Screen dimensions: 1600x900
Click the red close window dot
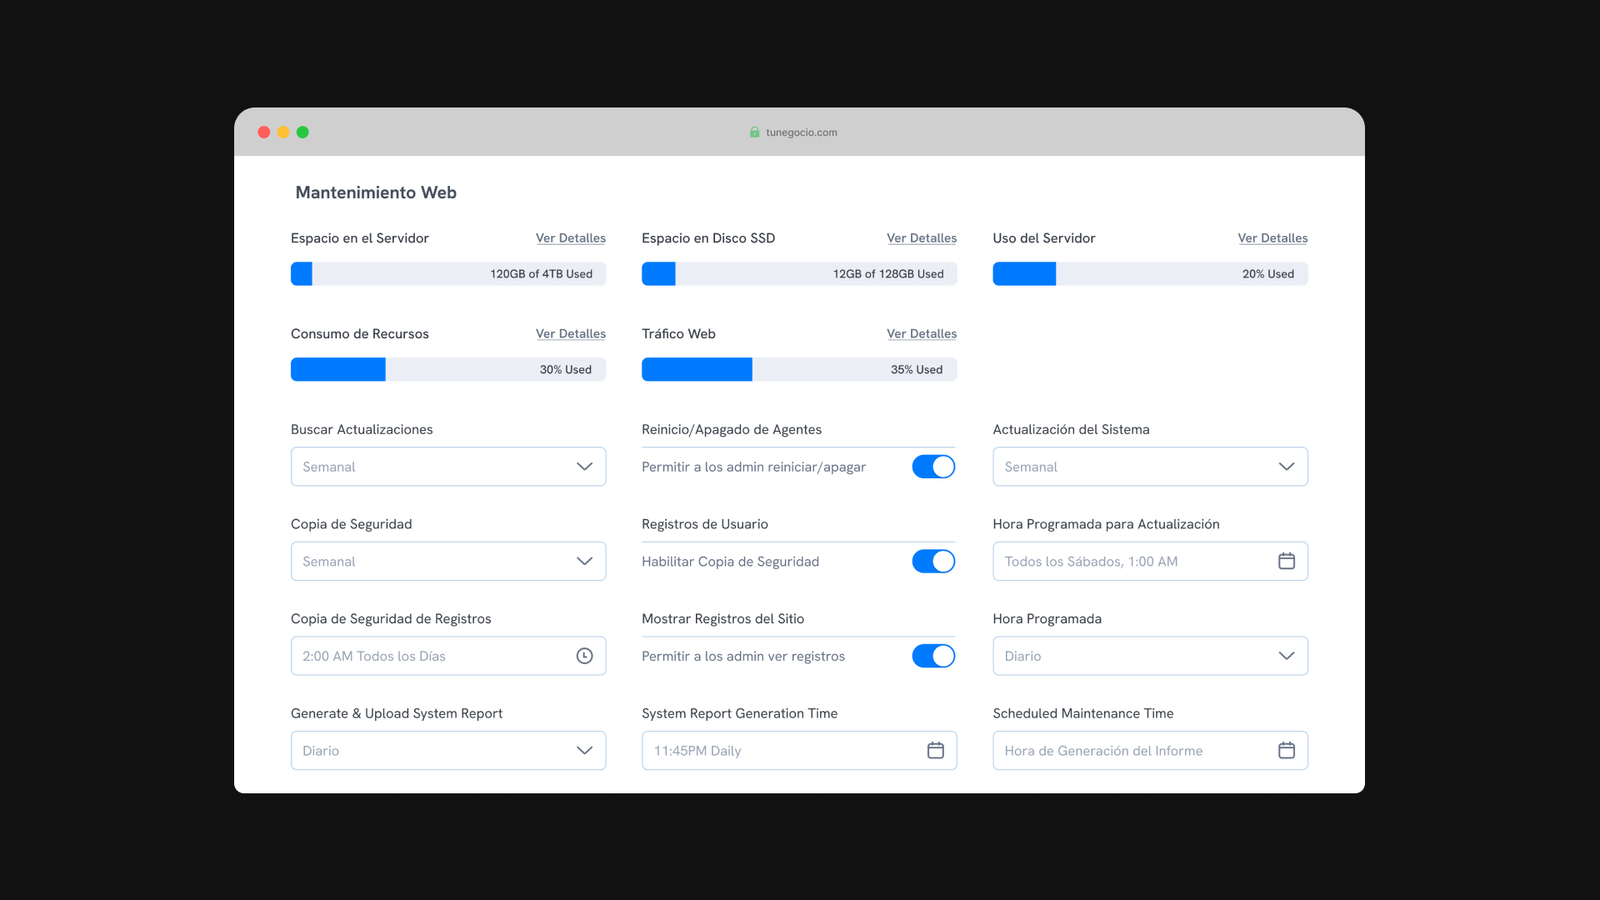click(264, 132)
